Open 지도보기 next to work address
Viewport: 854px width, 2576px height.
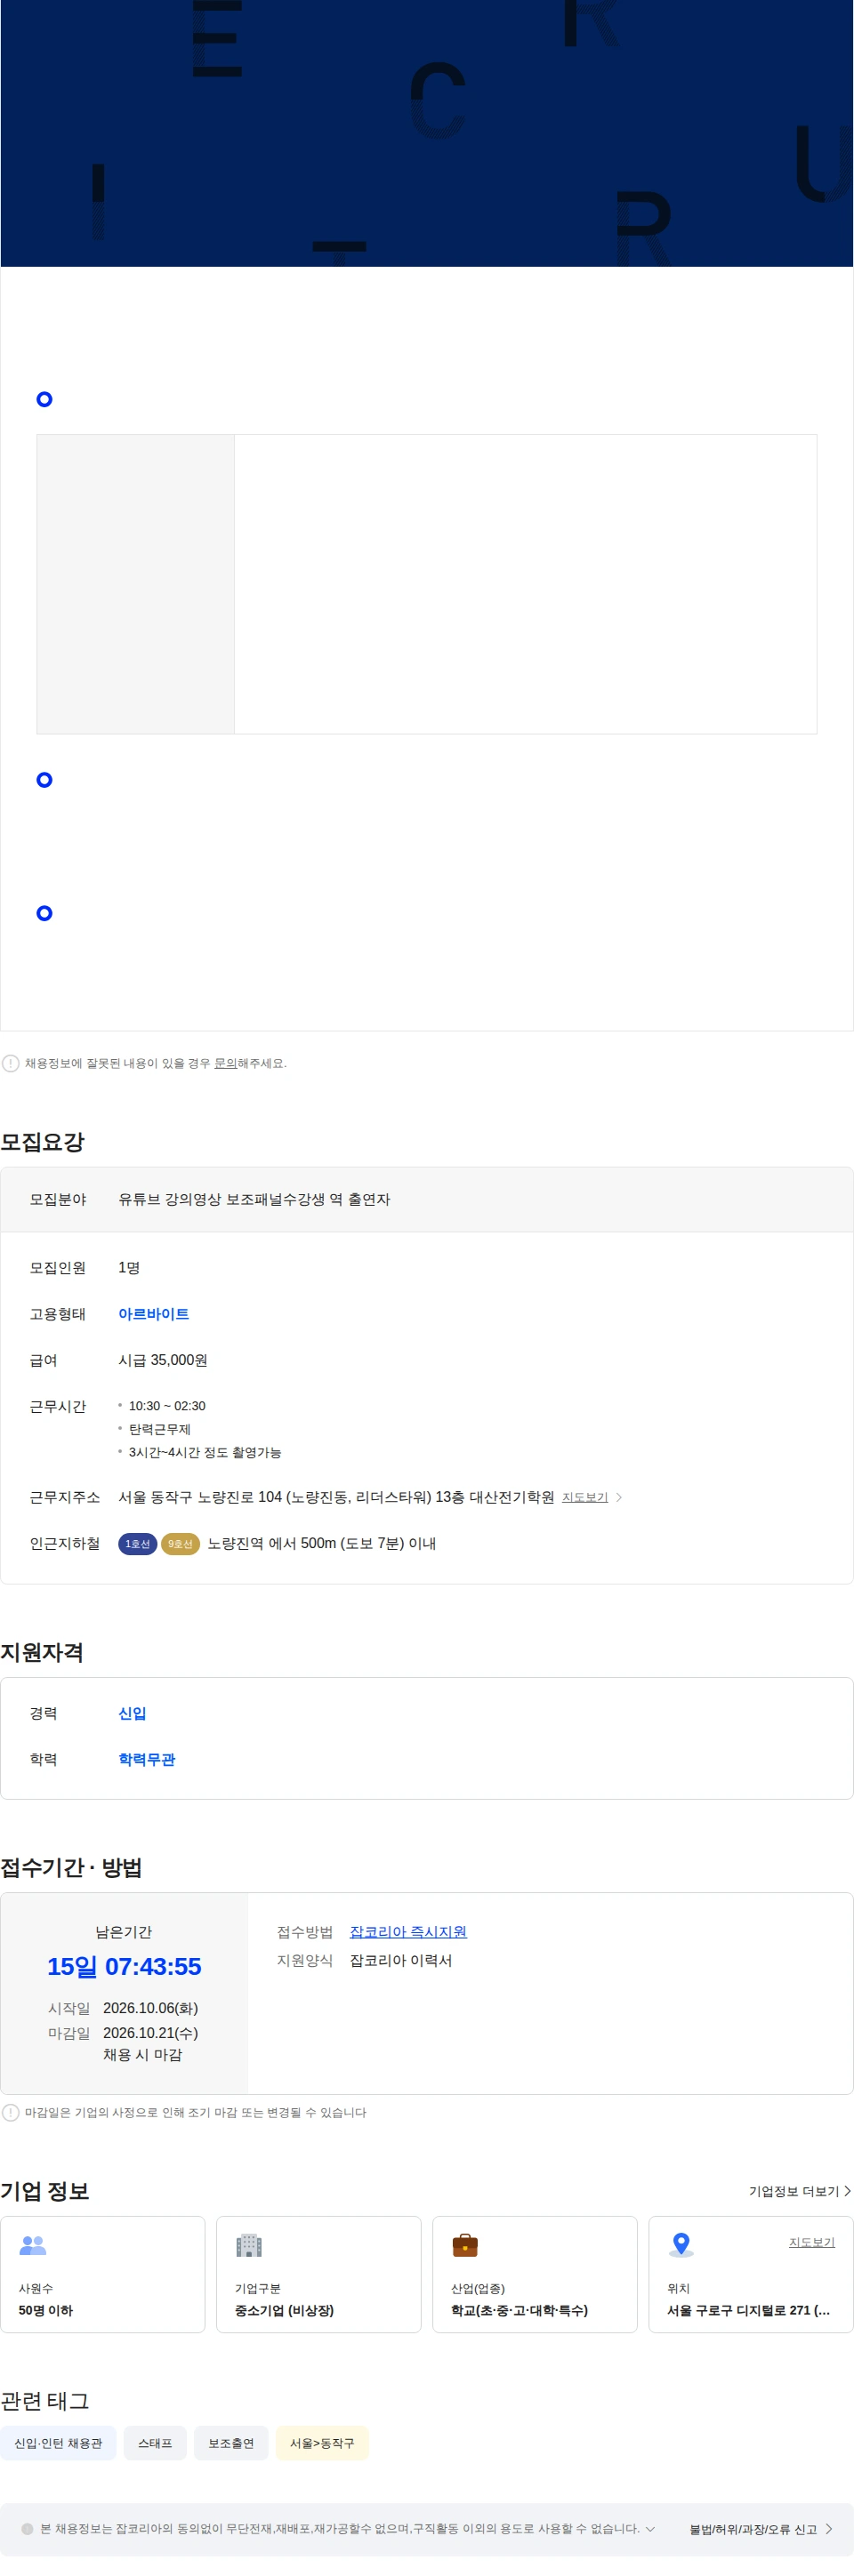(x=585, y=1497)
